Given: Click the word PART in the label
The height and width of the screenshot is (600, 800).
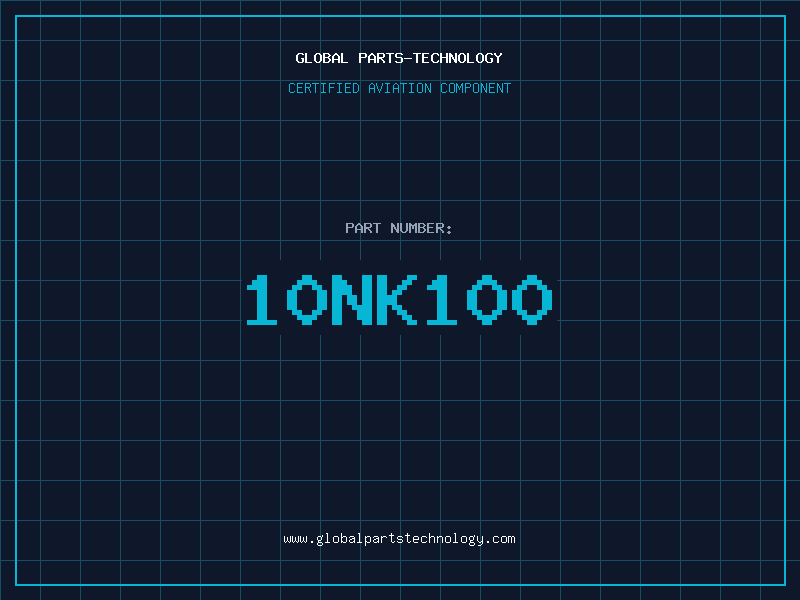Looking at the screenshot, I should tap(363, 228).
